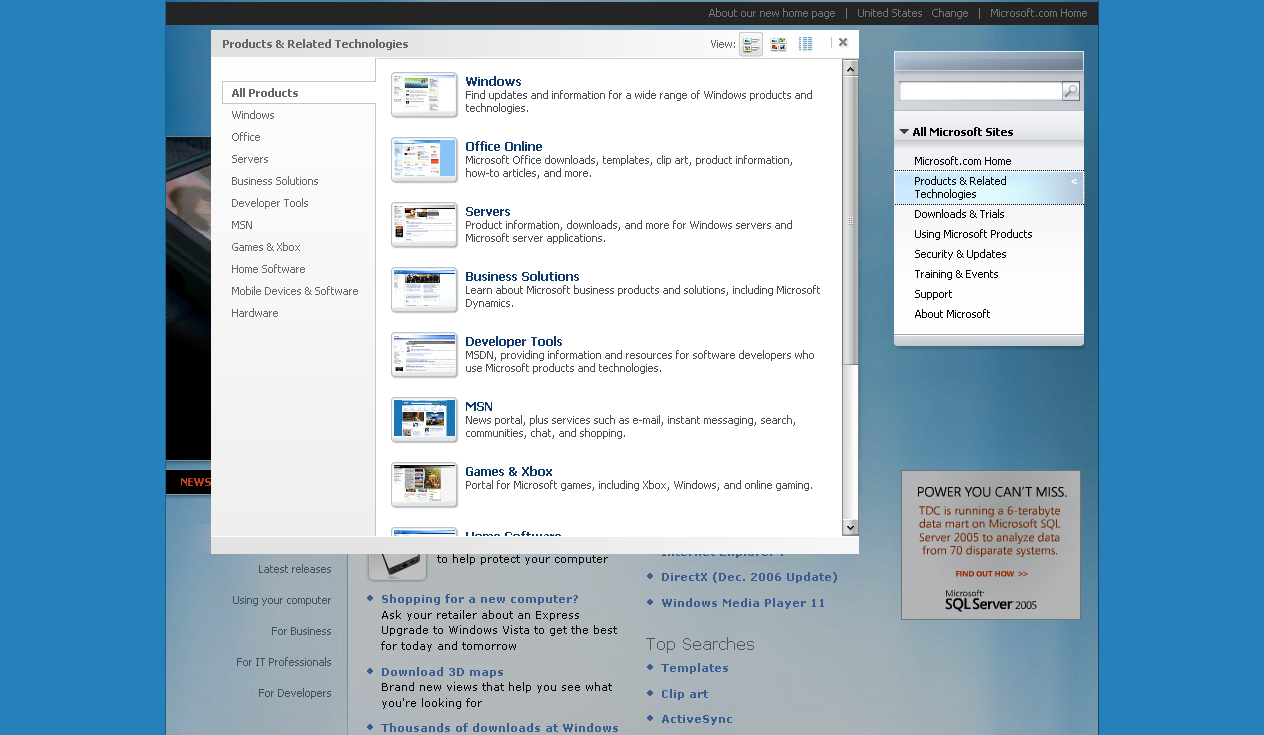Select Developer Tools in the left category list

click(x=270, y=203)
